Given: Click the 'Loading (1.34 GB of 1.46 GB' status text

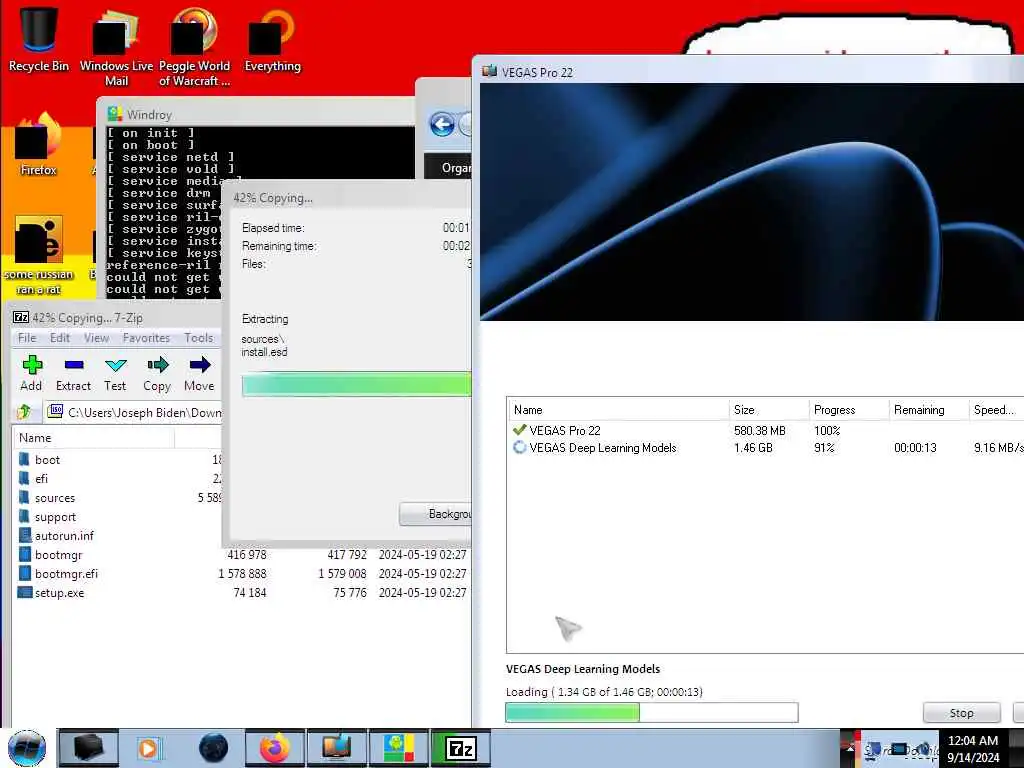Looking at the screenshot, I should (x=604, y=692).
